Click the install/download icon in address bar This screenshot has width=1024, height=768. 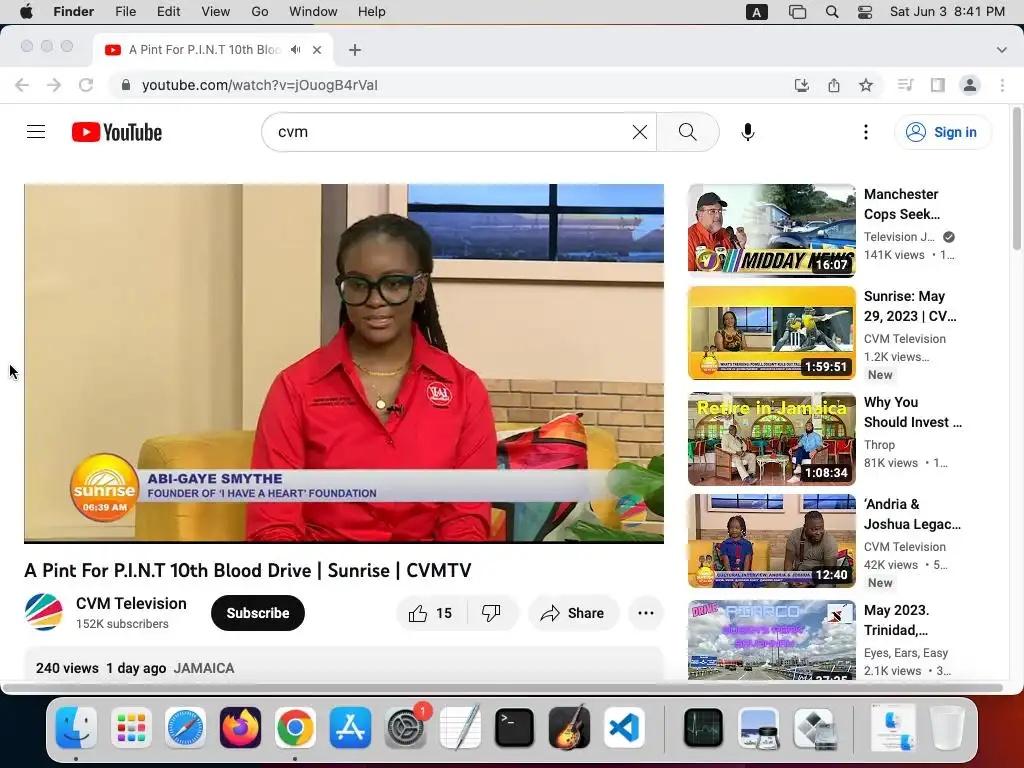coord(802,85)
